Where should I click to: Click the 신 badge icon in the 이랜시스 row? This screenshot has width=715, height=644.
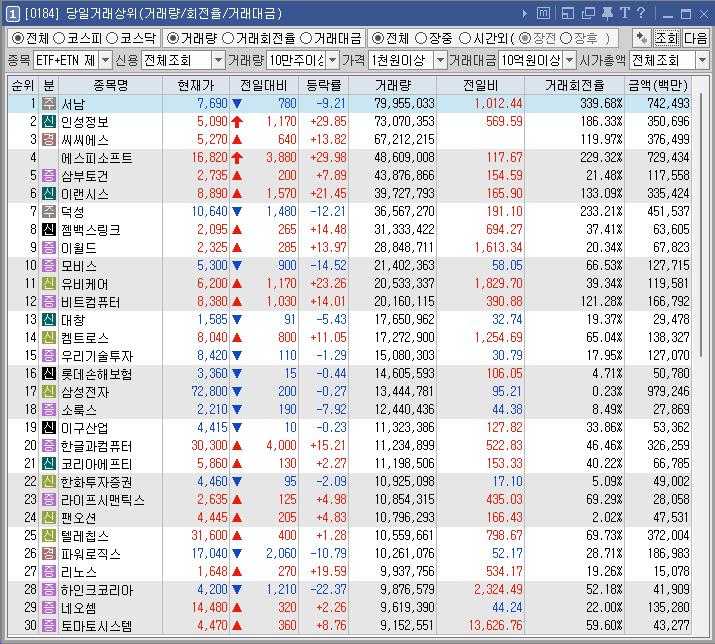click(49, 193)
